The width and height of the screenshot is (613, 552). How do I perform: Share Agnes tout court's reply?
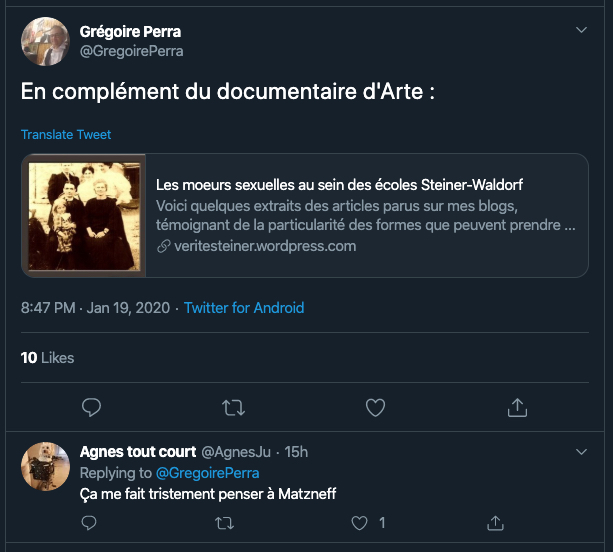pyautogui.click(x=495, y=522)
